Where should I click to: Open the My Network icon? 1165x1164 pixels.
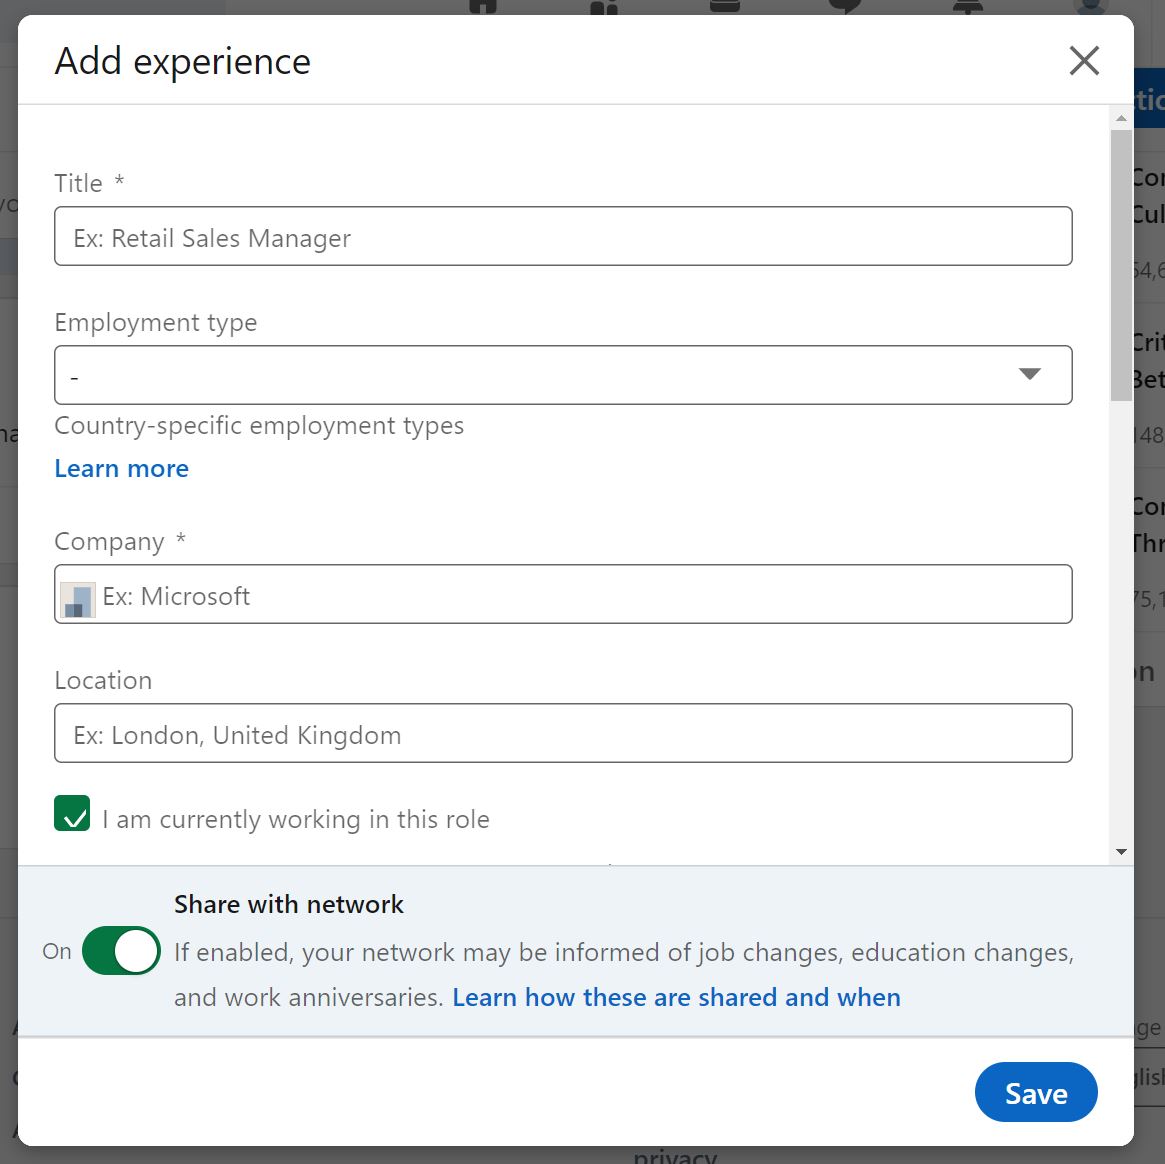pyautogui.click(x=604, y=6)
